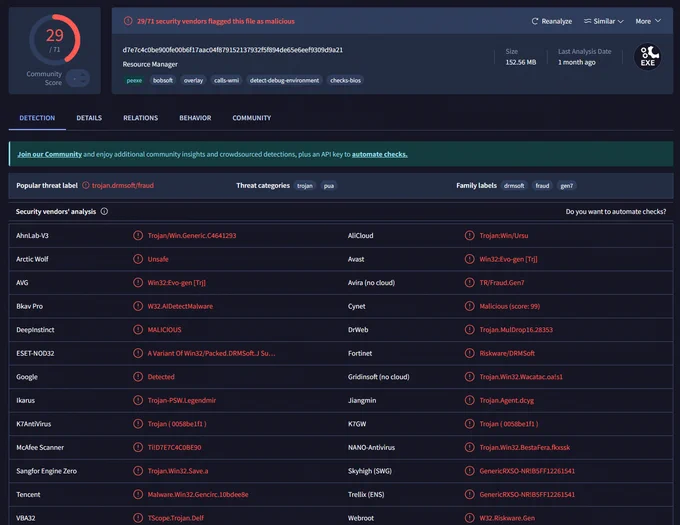Image resolution: width=680 pixels, height=525 pixels.
Task: Select the detect-debug-environment tag
Action: click(284, 80)
